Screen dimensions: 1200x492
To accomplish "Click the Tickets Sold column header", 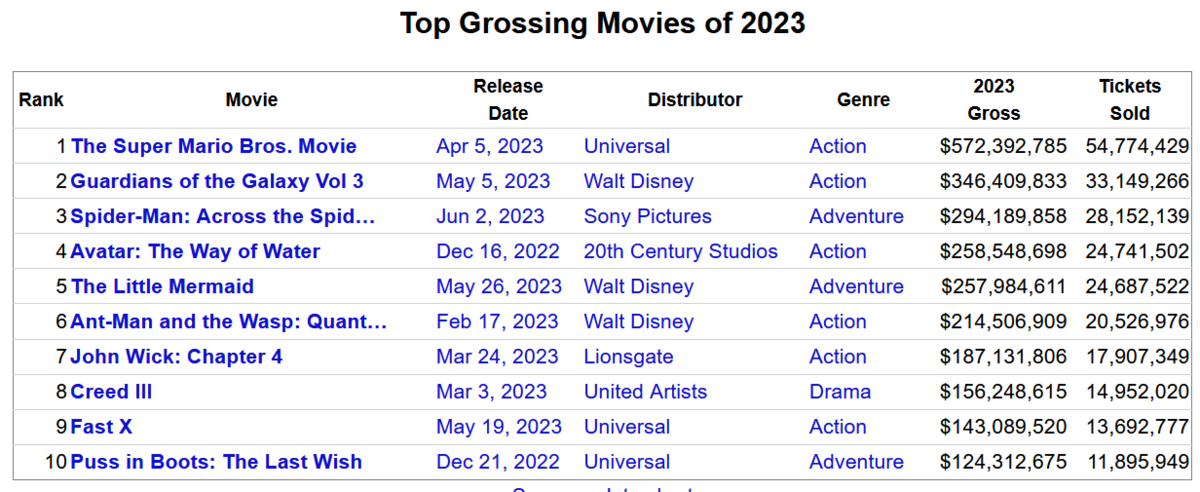I will point(1129,100).
